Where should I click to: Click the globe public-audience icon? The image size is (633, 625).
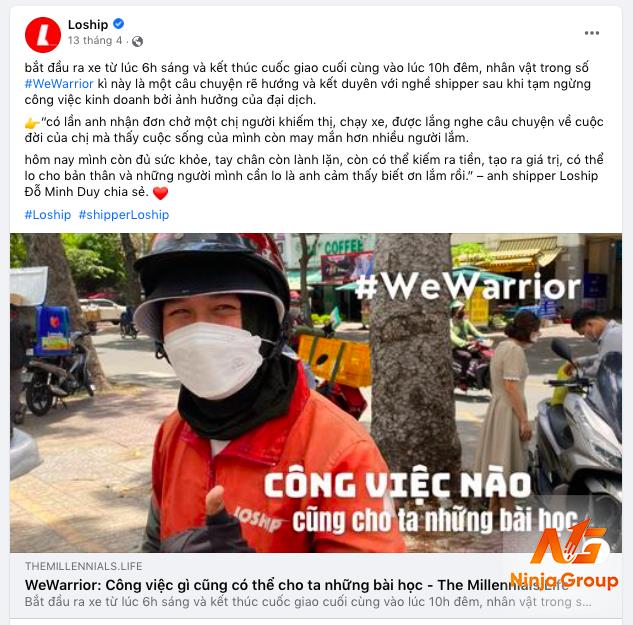click(x=137, y=41)
